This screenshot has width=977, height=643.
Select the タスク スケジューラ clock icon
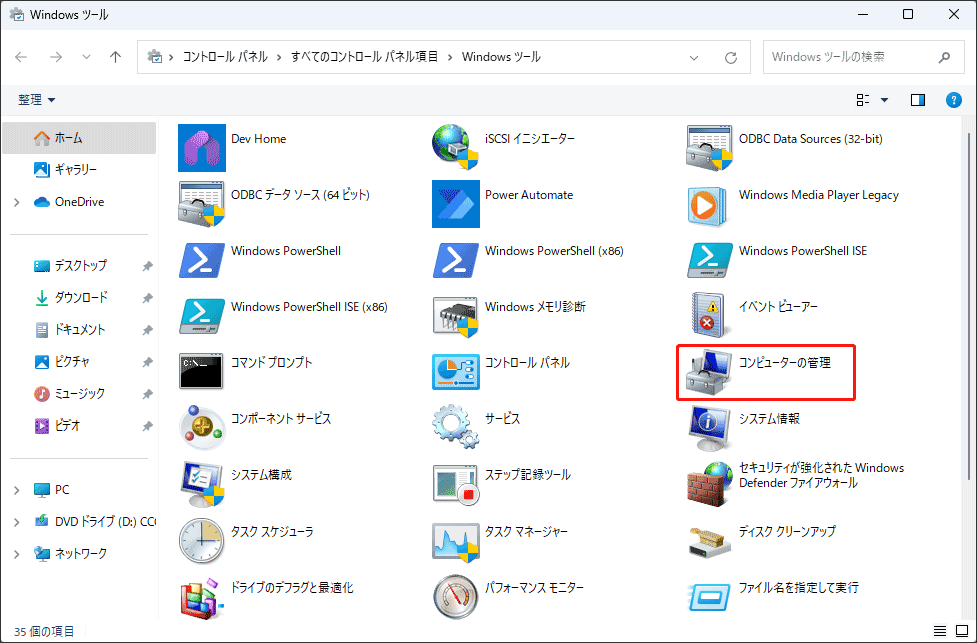coord(202,540)
